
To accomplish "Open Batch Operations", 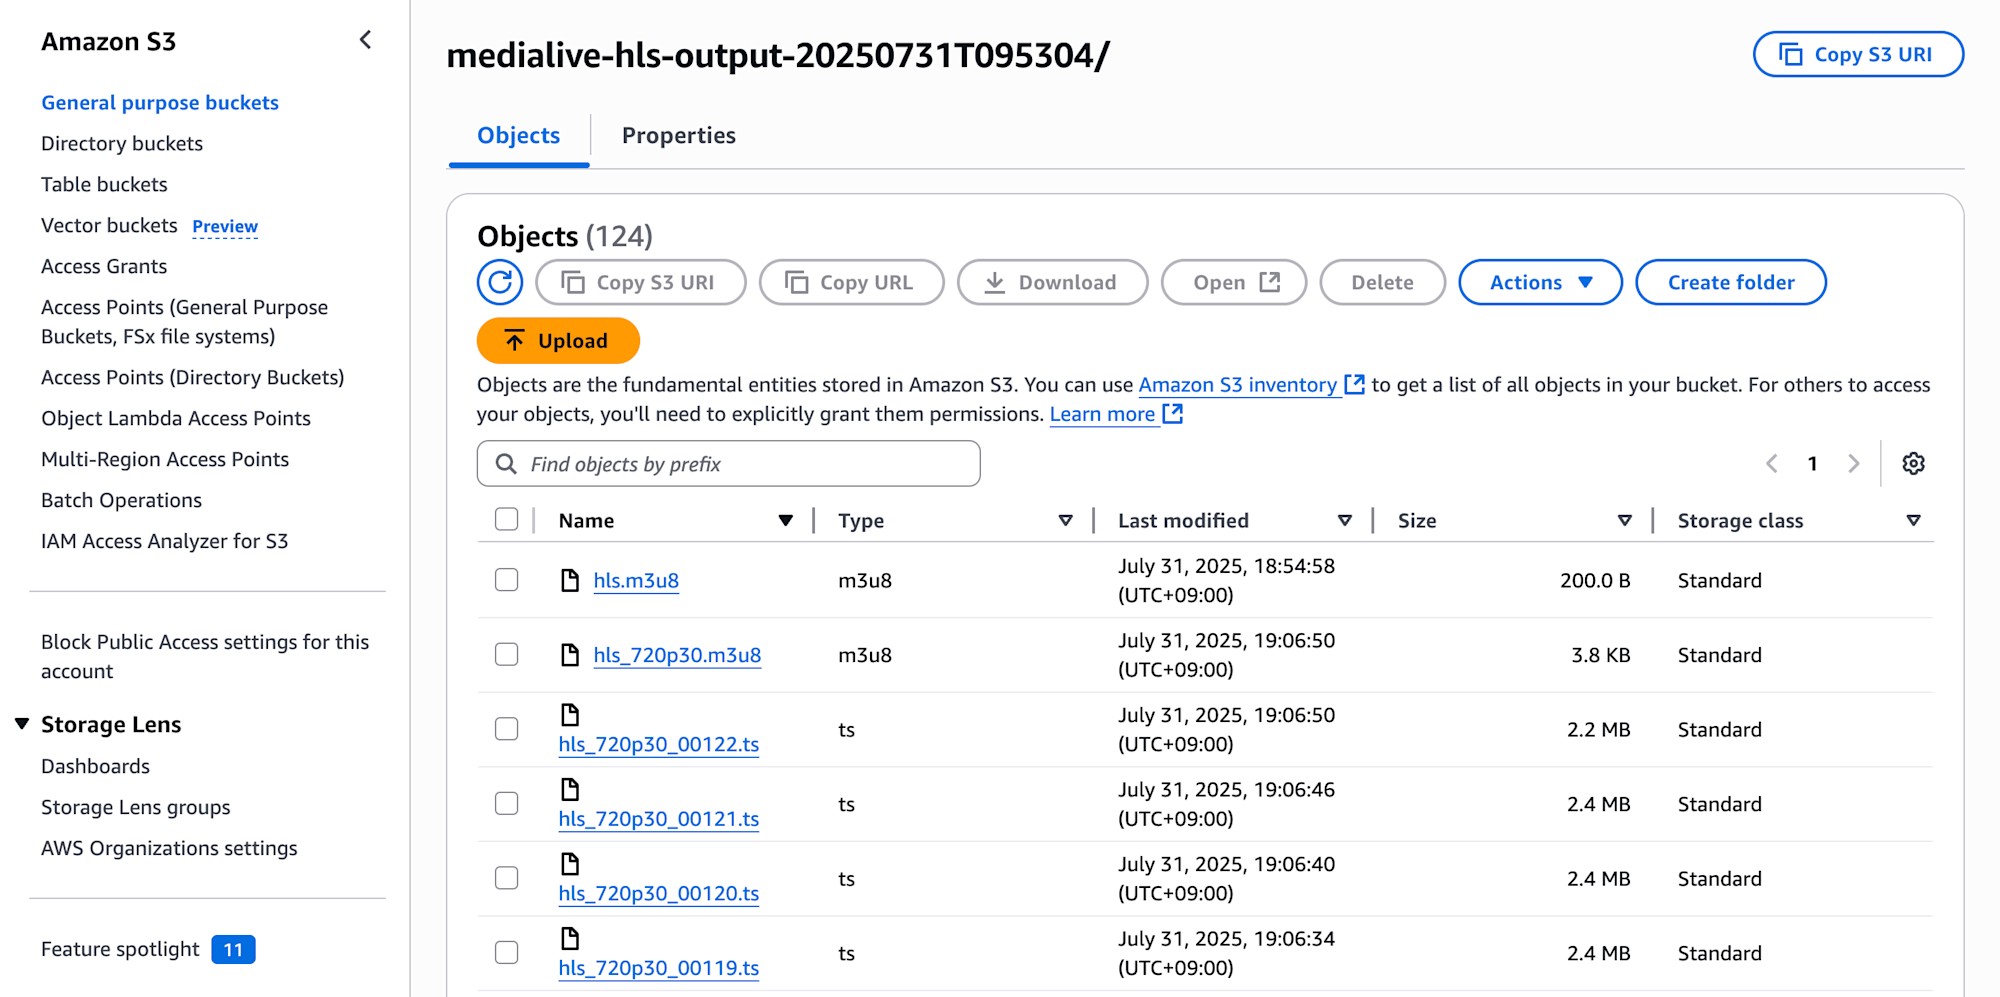I will [121, 500].
